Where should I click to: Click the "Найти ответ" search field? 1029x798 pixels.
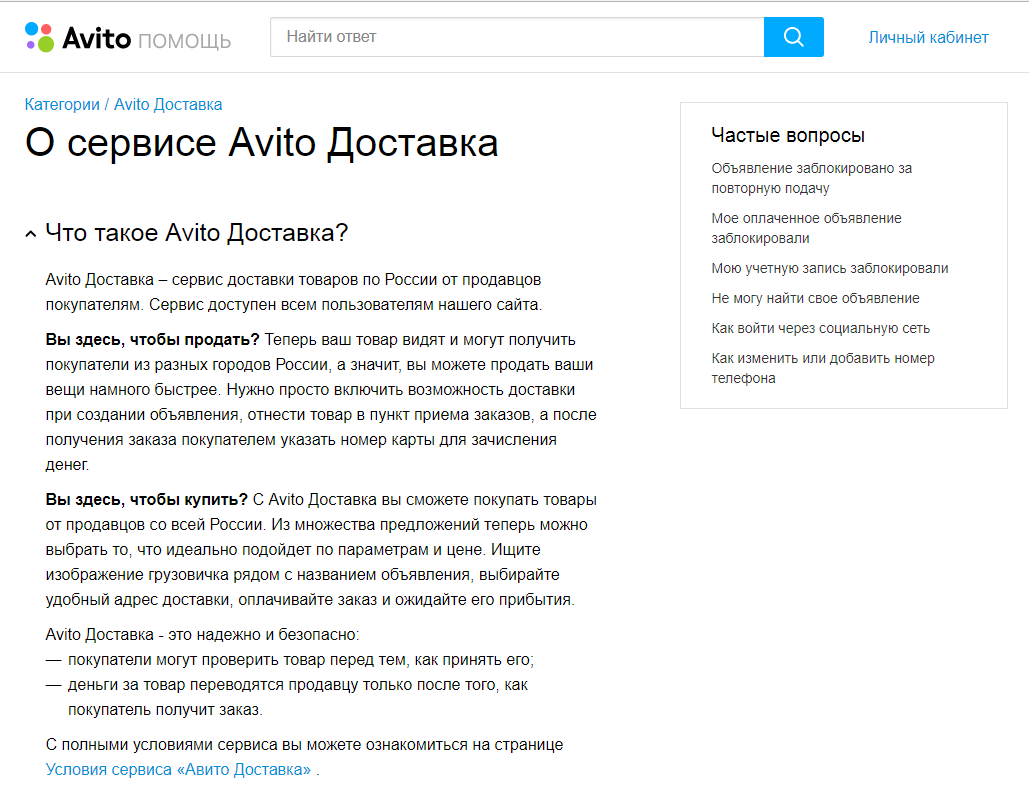[x=517, y=37]
